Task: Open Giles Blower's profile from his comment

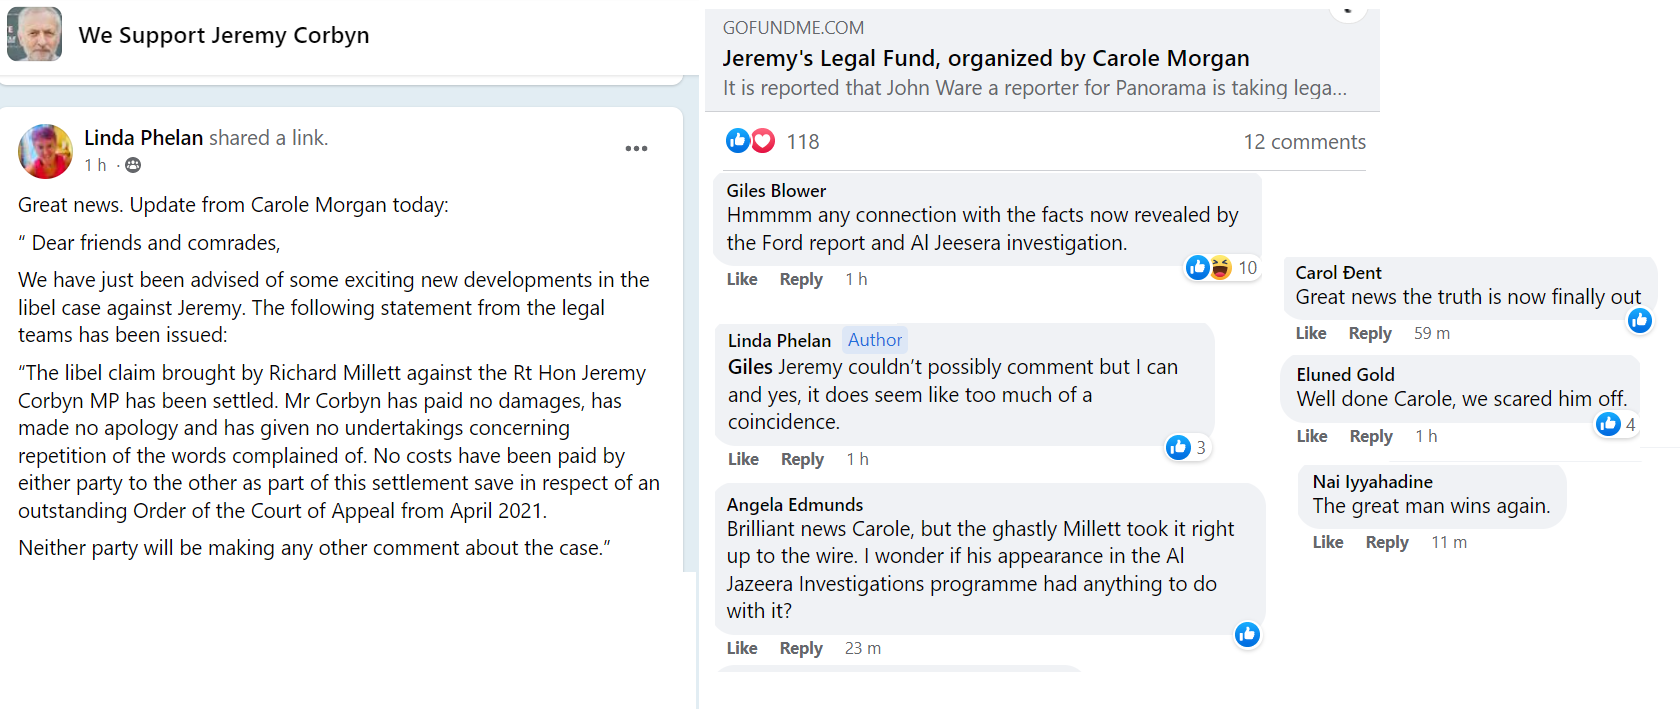Action: [776, 191]
